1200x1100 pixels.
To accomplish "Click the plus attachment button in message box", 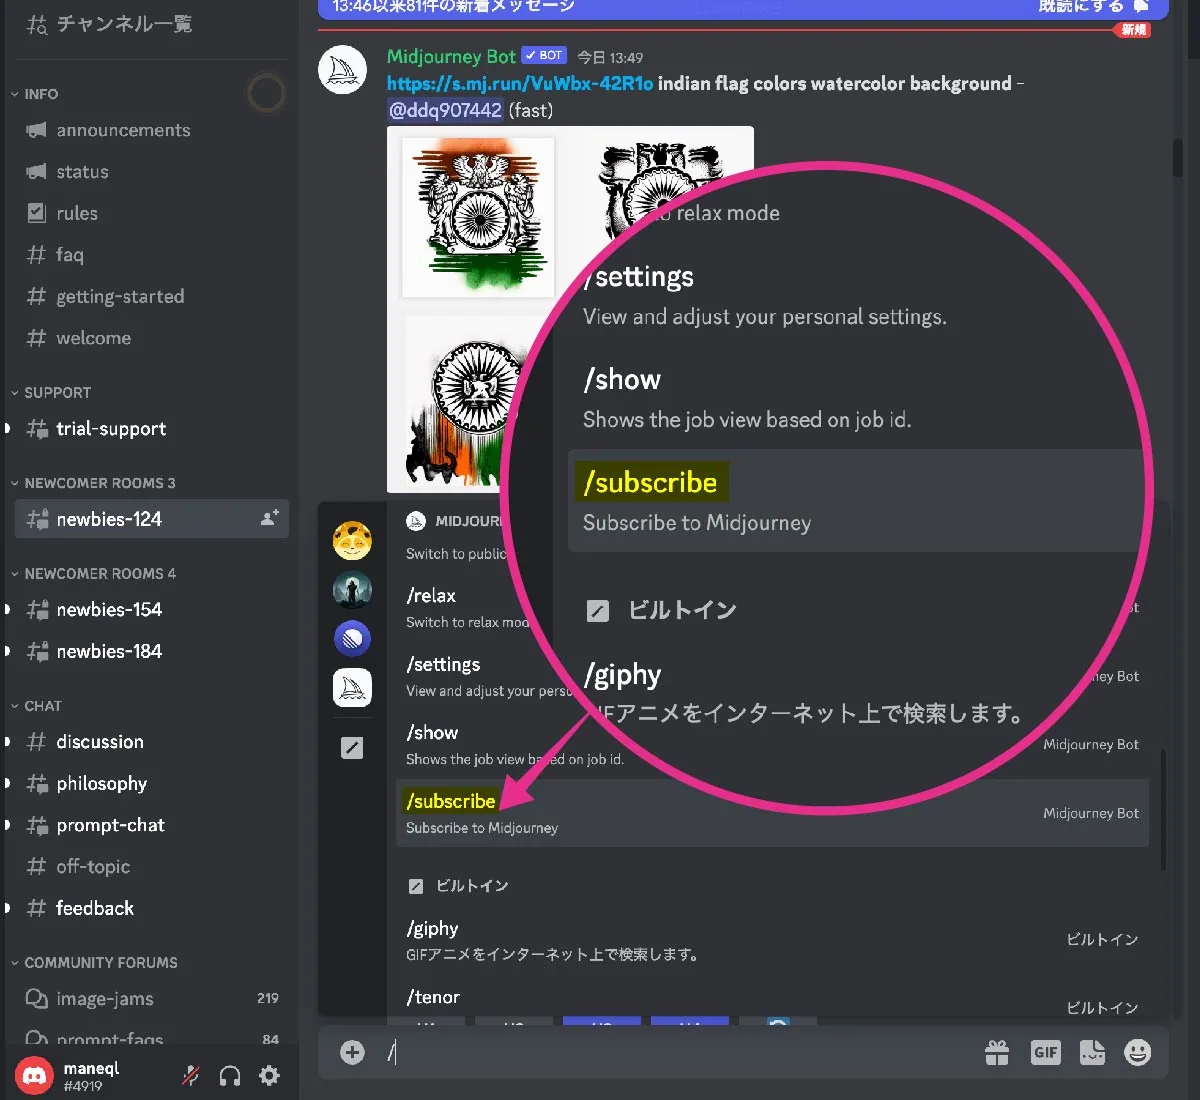I will click(x=352, y=1052).
